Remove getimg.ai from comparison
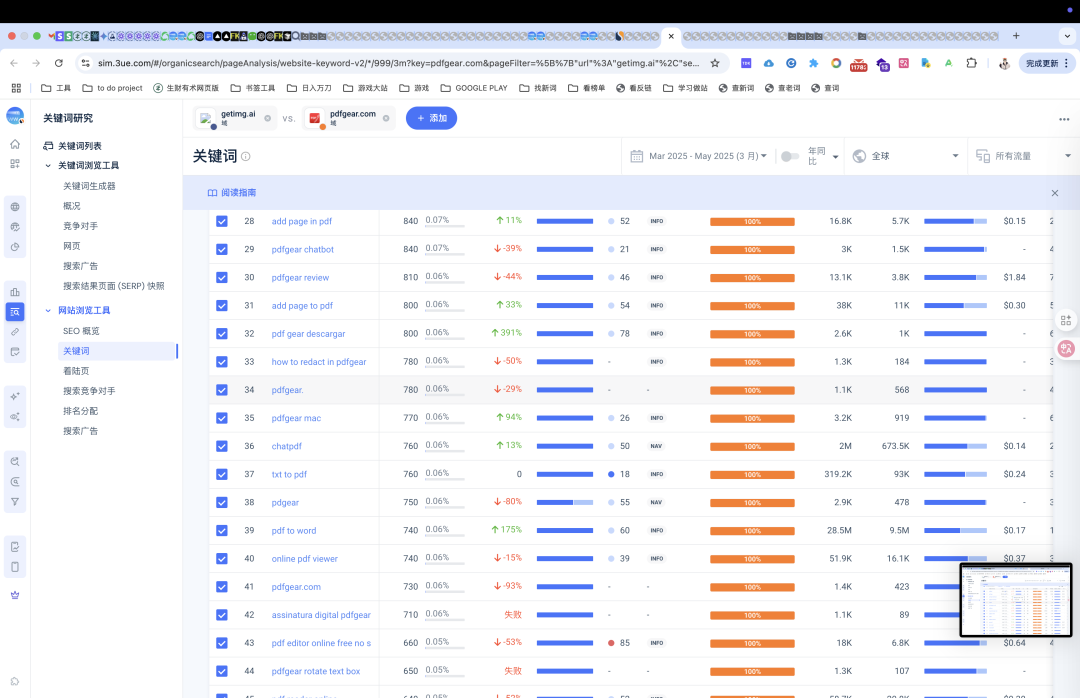1080x698 pixels. tap(267, 119)
